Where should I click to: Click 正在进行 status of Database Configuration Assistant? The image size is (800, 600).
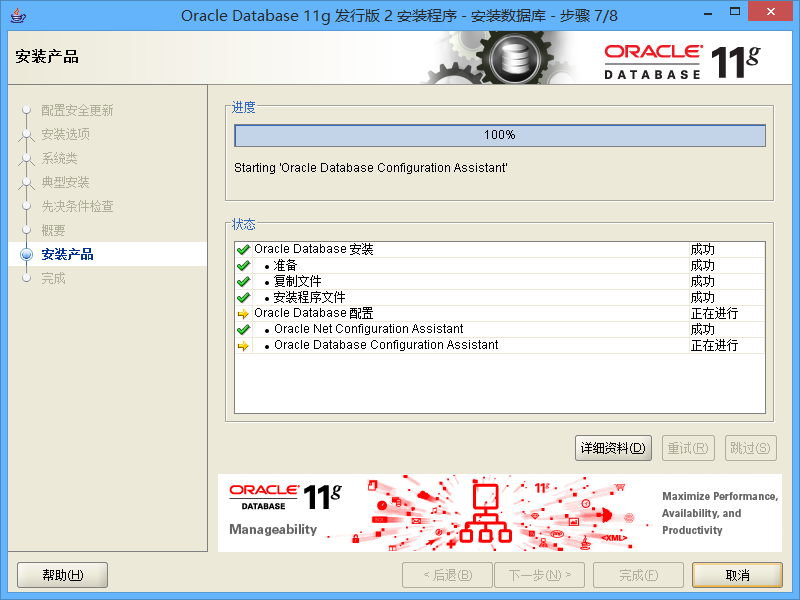(x=714, y=345)
